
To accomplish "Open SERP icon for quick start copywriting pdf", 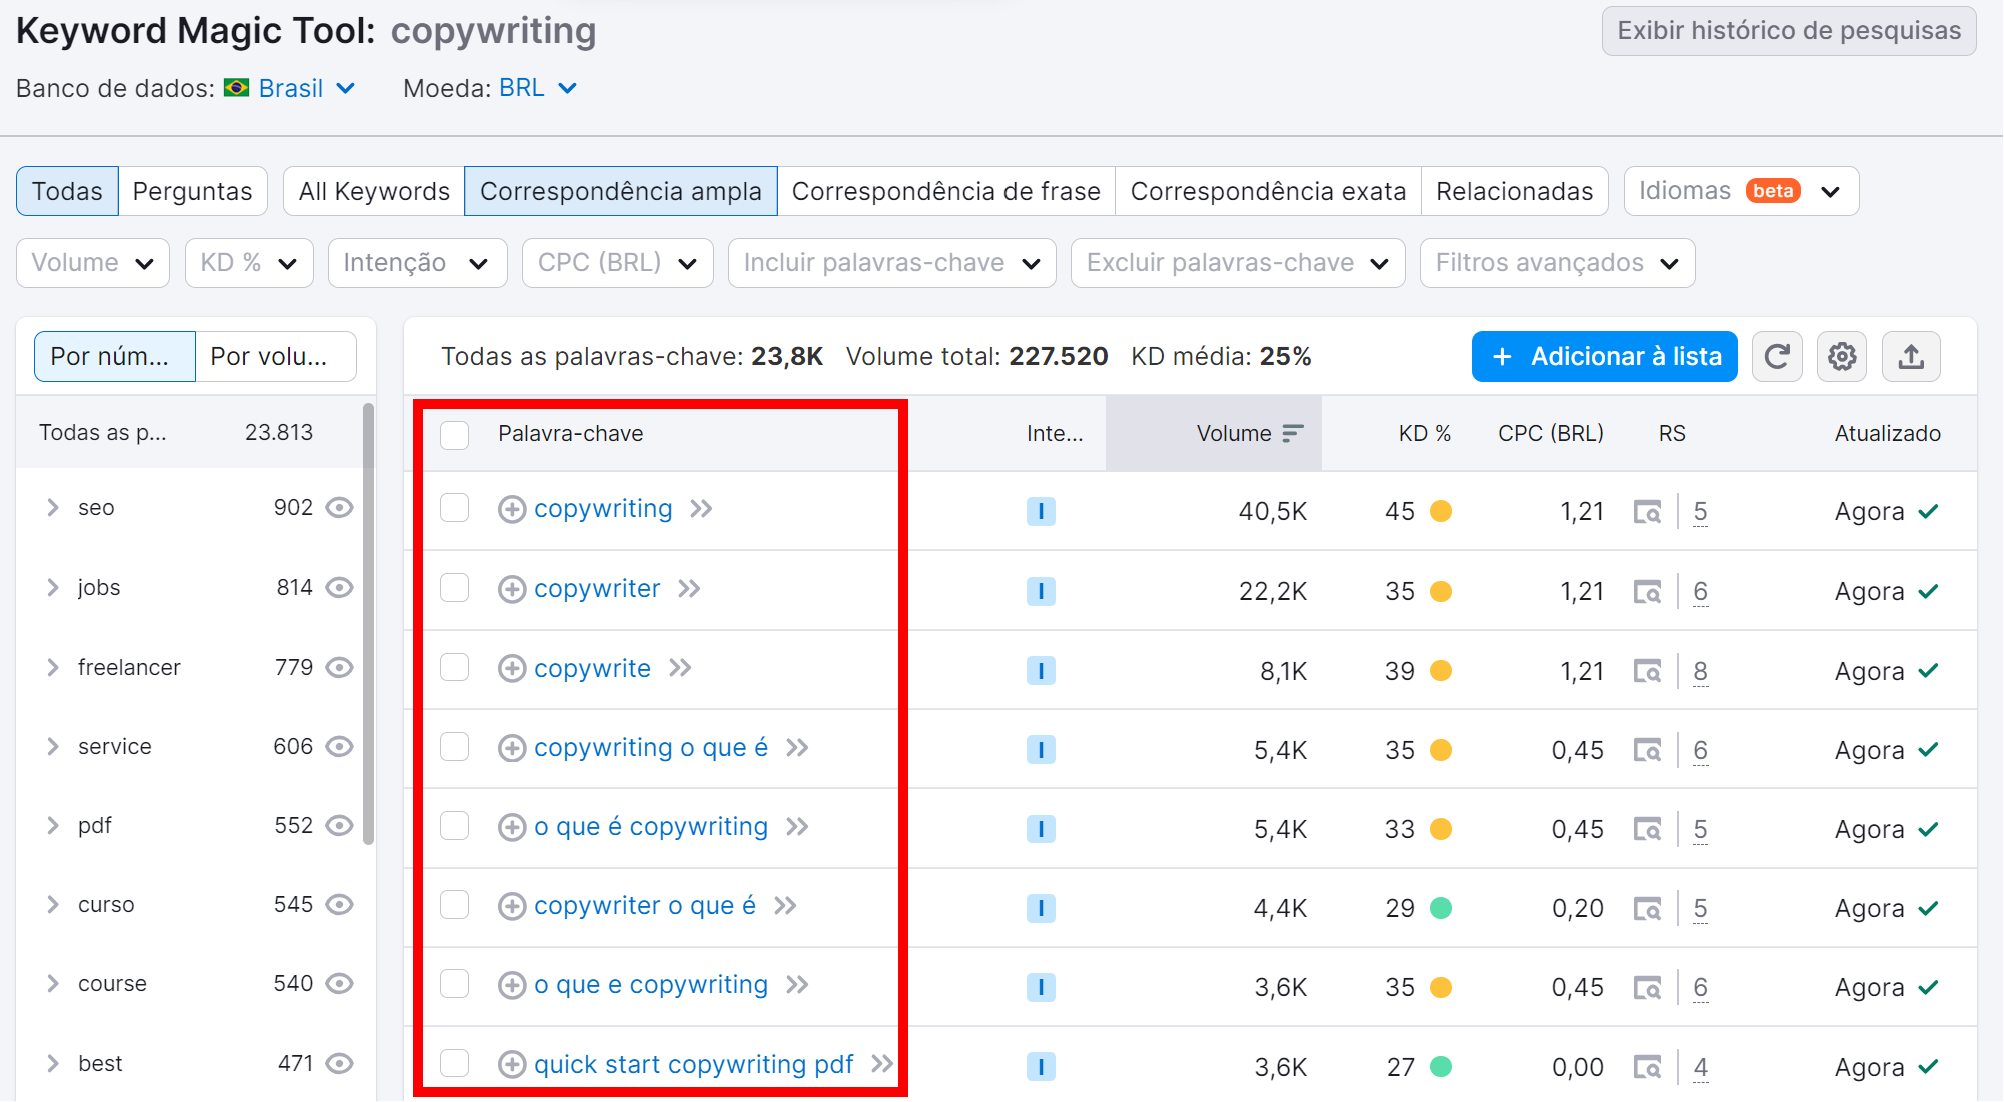I will (1647, 1067).
